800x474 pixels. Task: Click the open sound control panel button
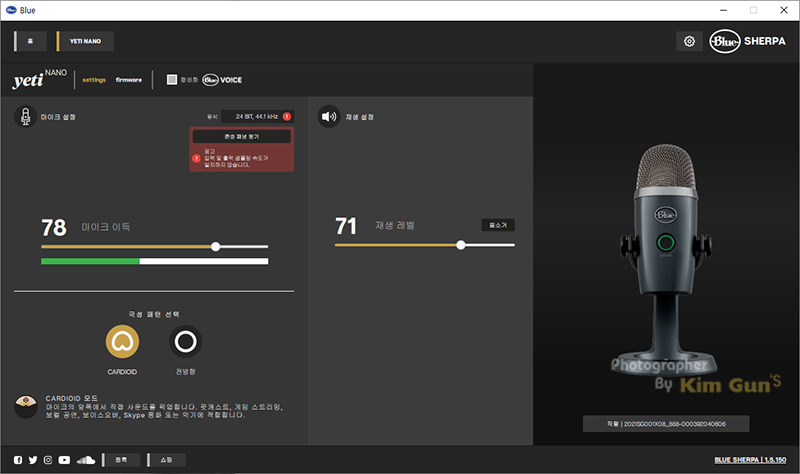point(242,136)
